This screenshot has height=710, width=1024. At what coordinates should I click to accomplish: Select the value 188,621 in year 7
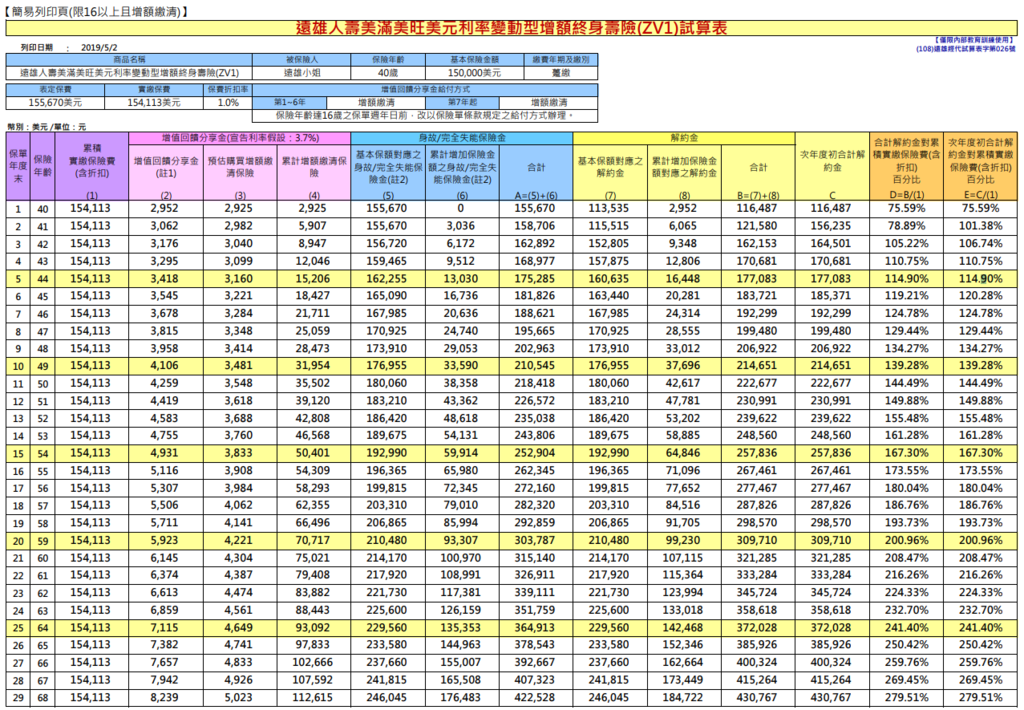click(535, 314)
